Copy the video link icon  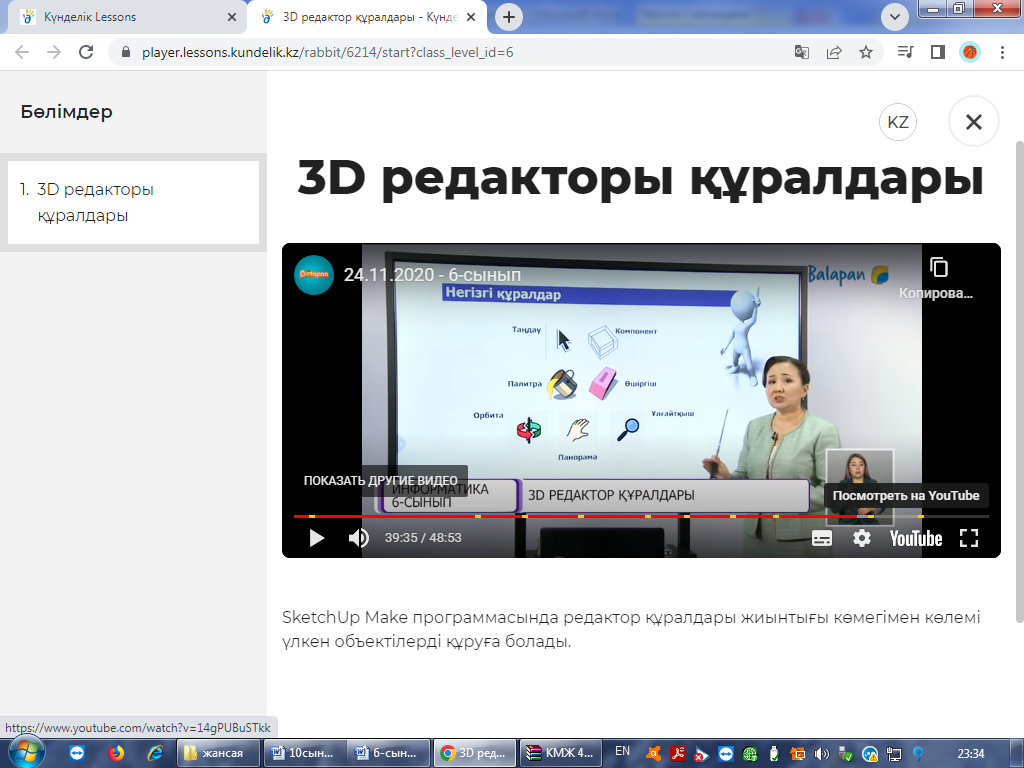938,267
